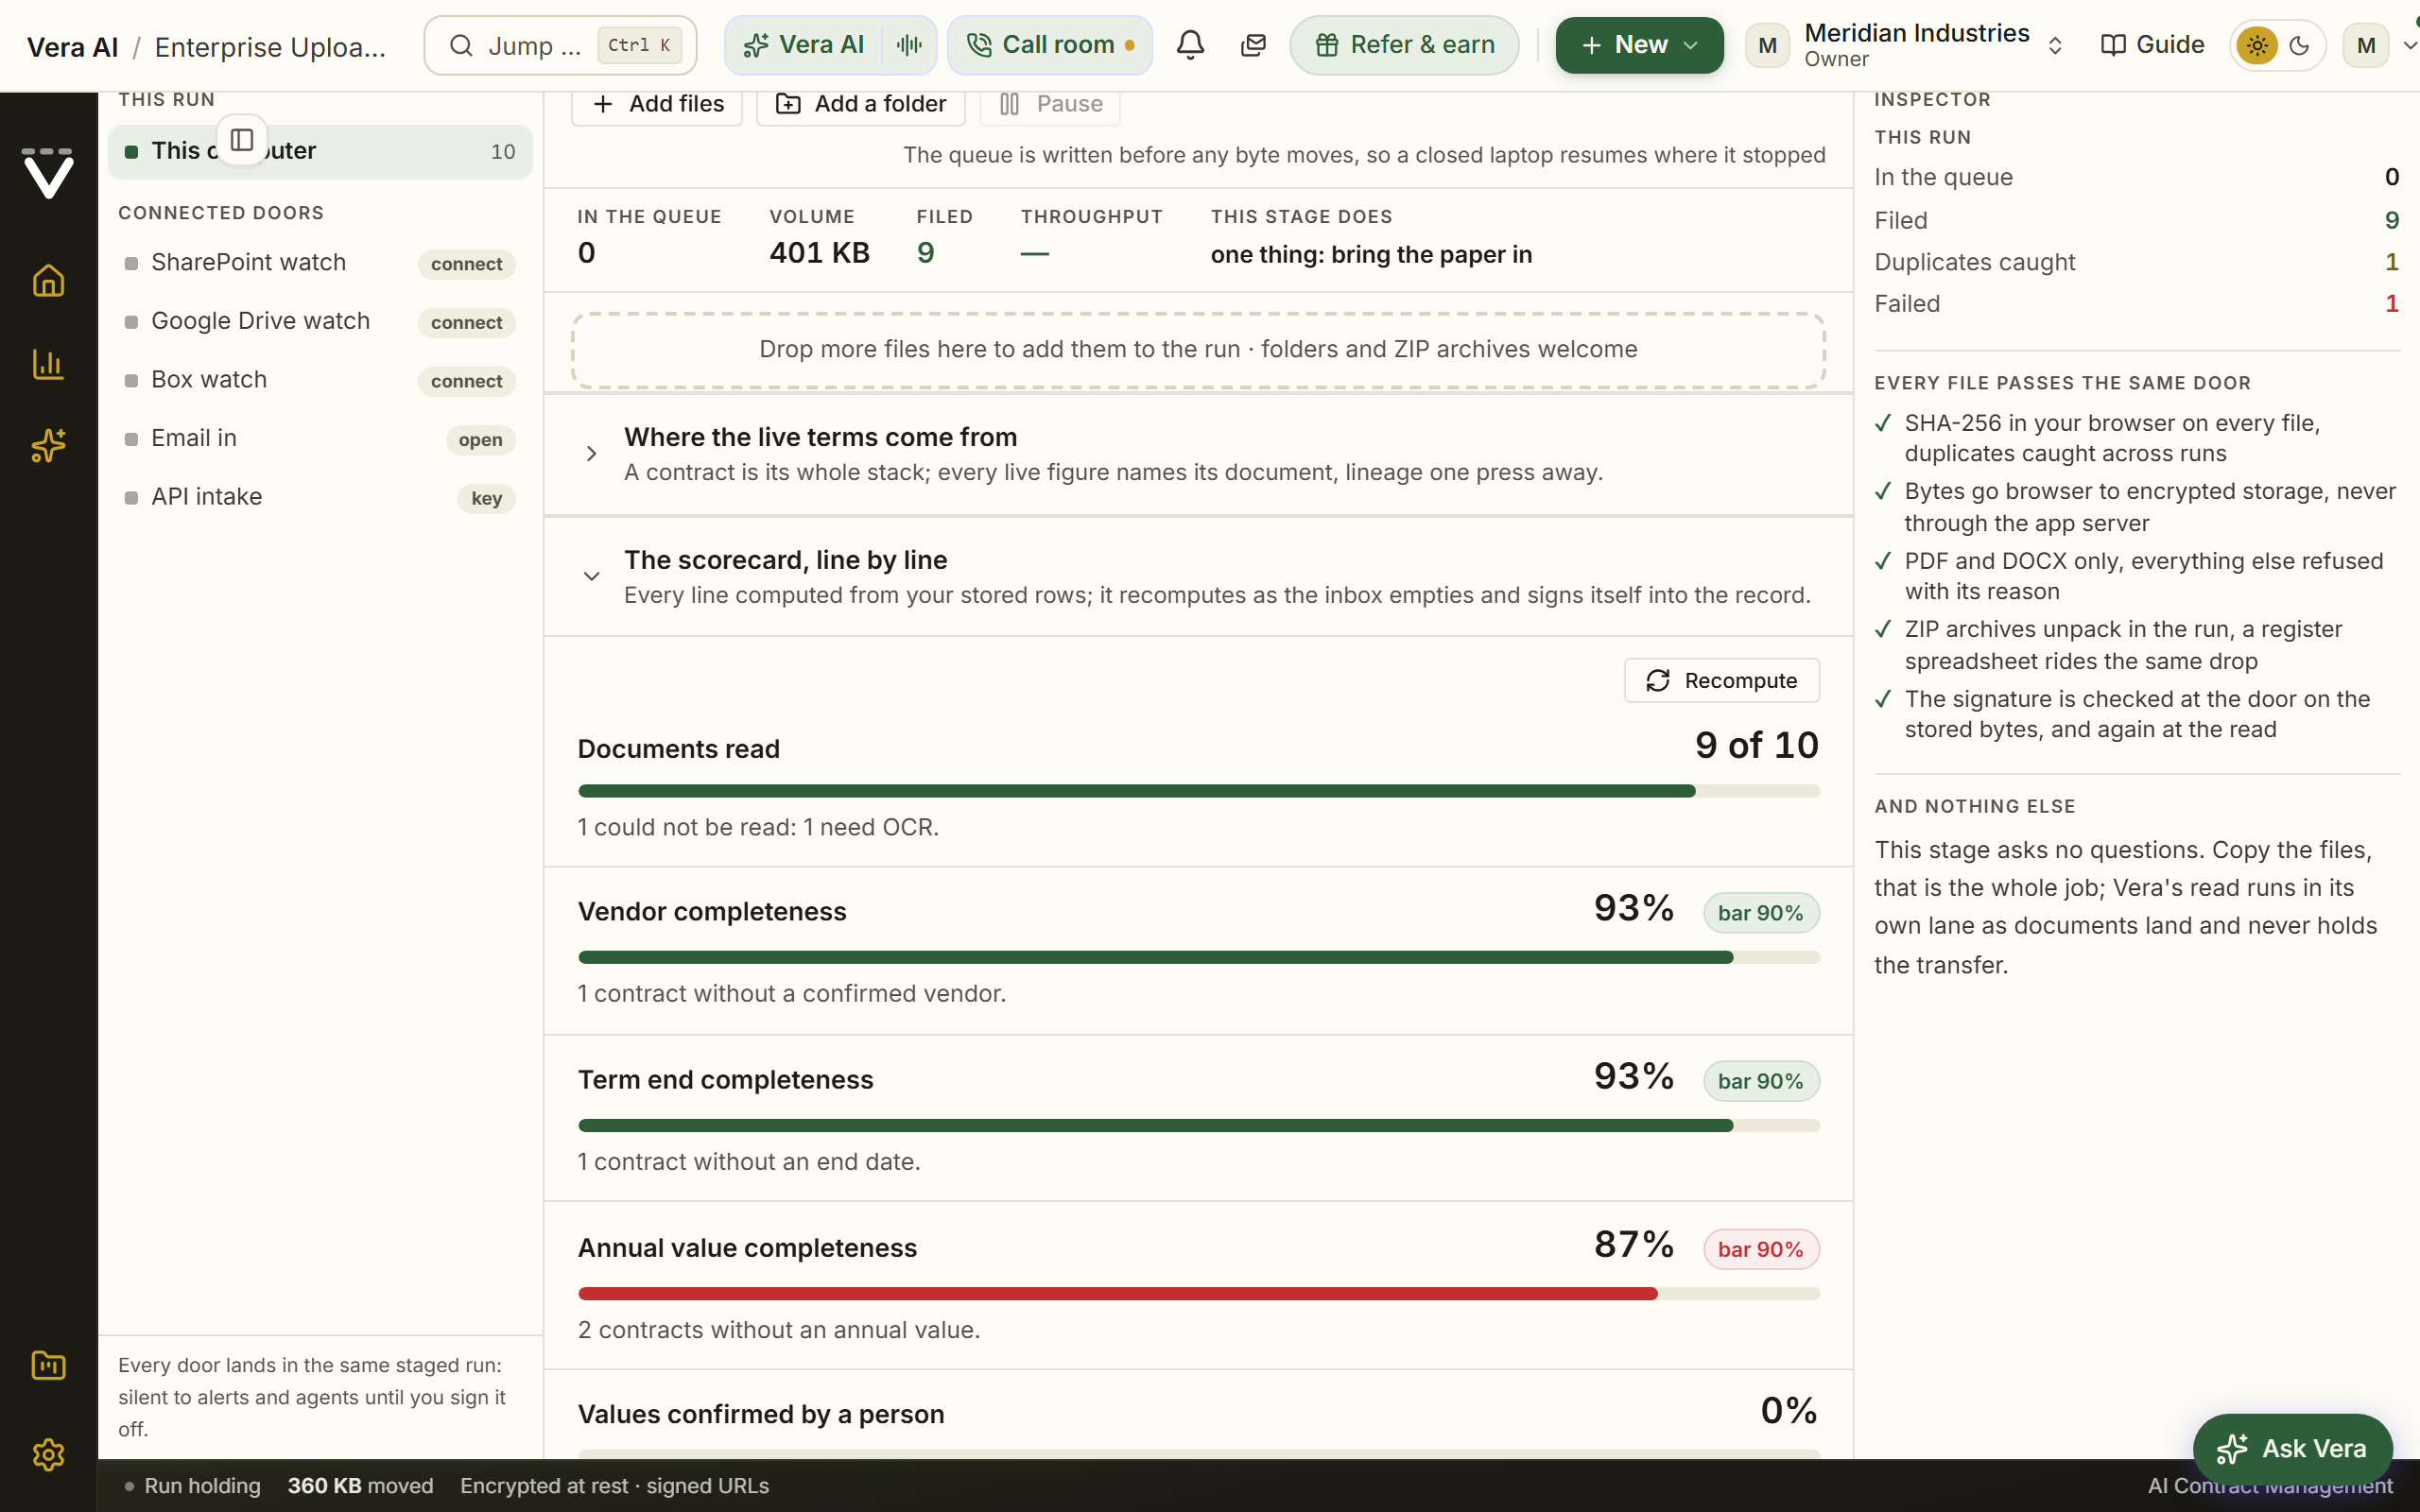Open the Vera AI assistant button

[804, 45]
